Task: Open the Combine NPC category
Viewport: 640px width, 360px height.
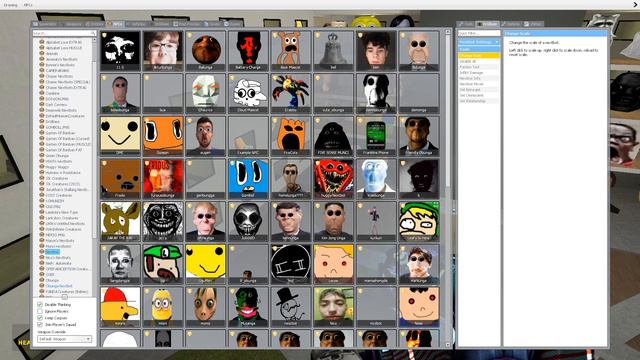Action: pos(52,93)
